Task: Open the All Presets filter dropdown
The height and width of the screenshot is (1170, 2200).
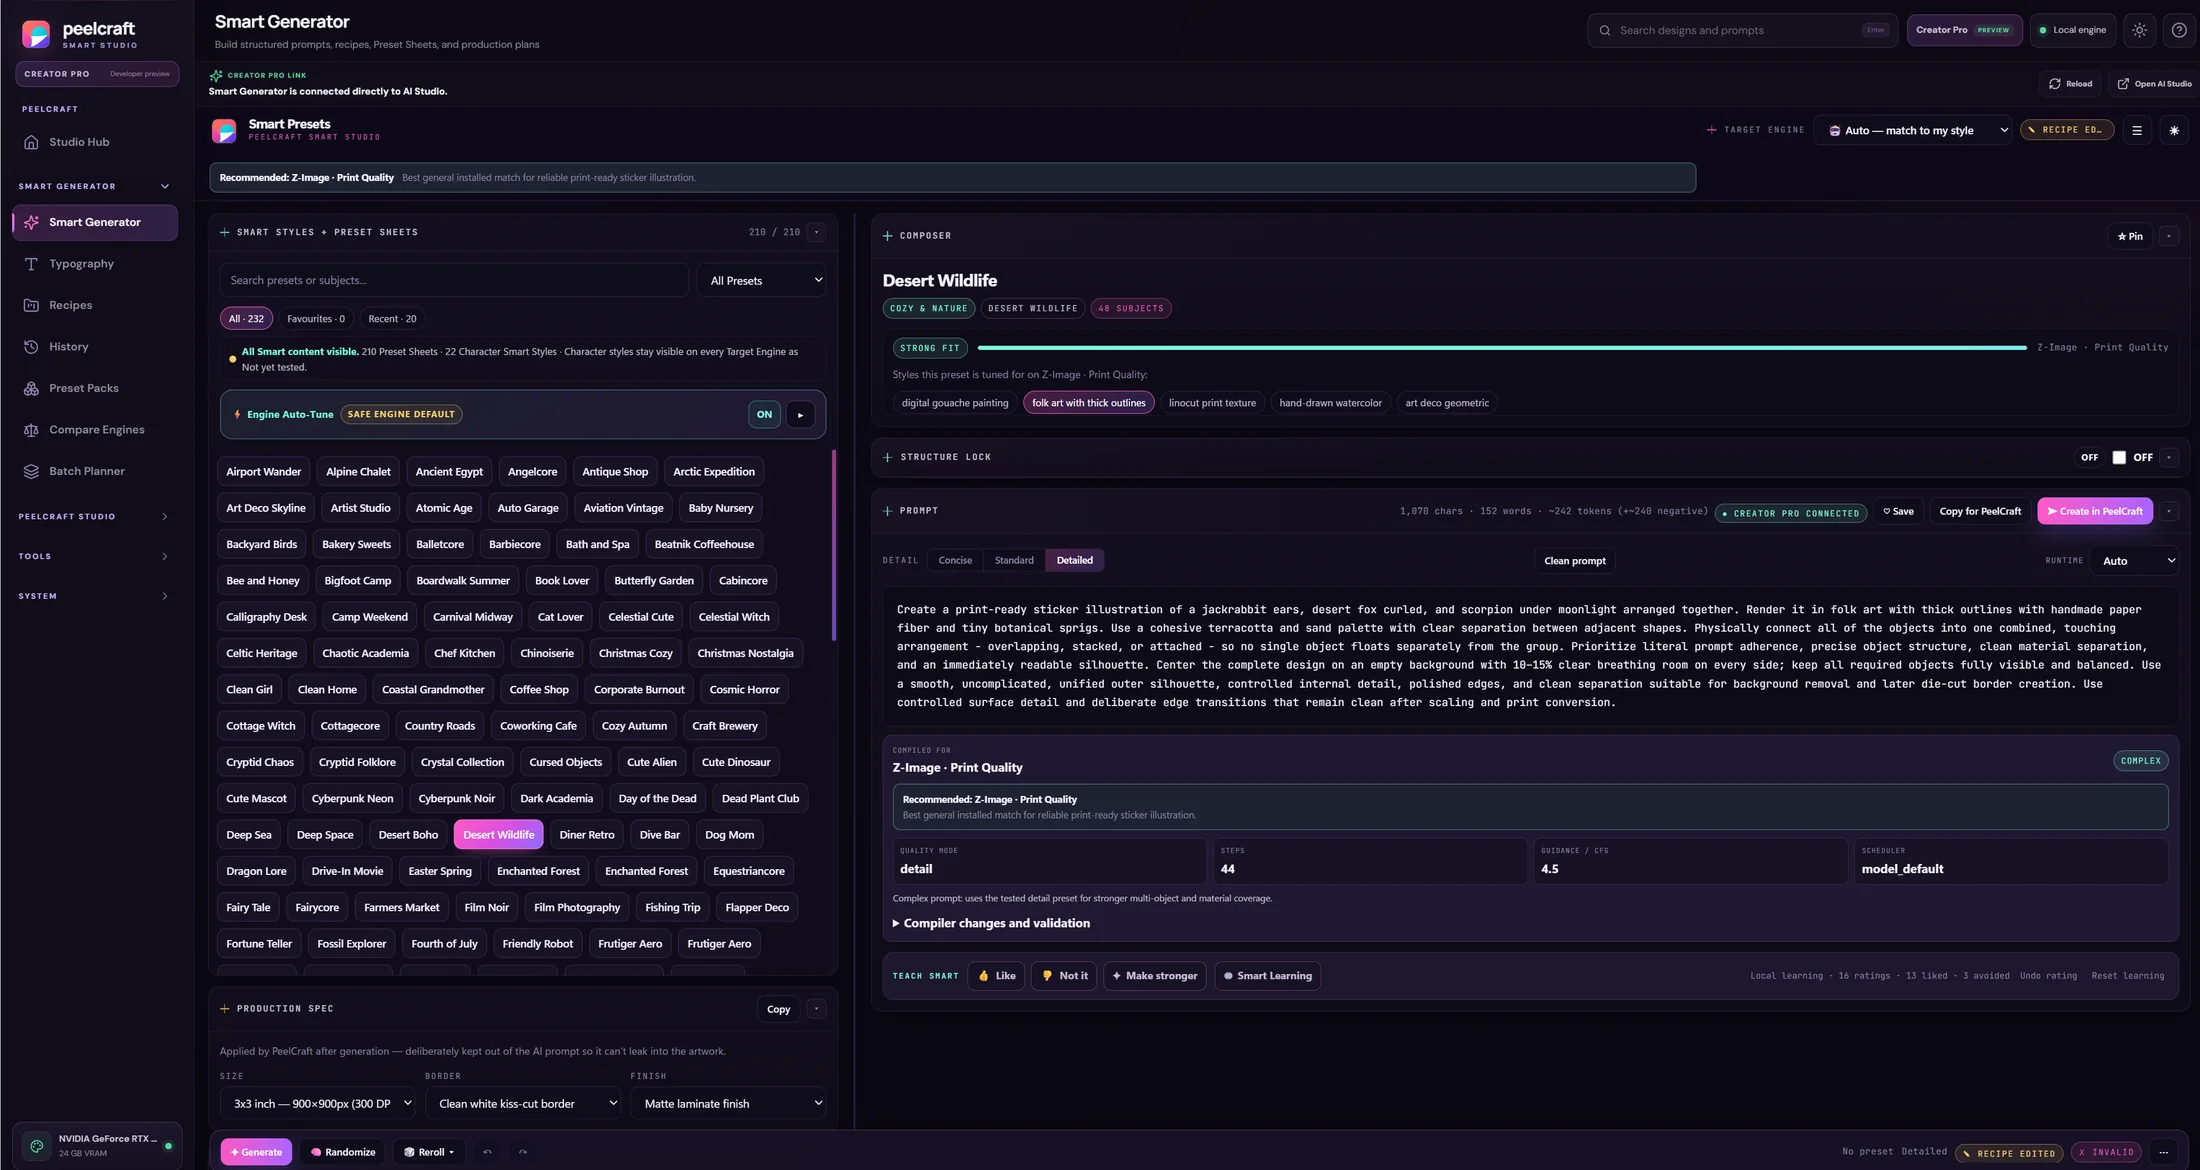Action: click(x=762, y=281)
